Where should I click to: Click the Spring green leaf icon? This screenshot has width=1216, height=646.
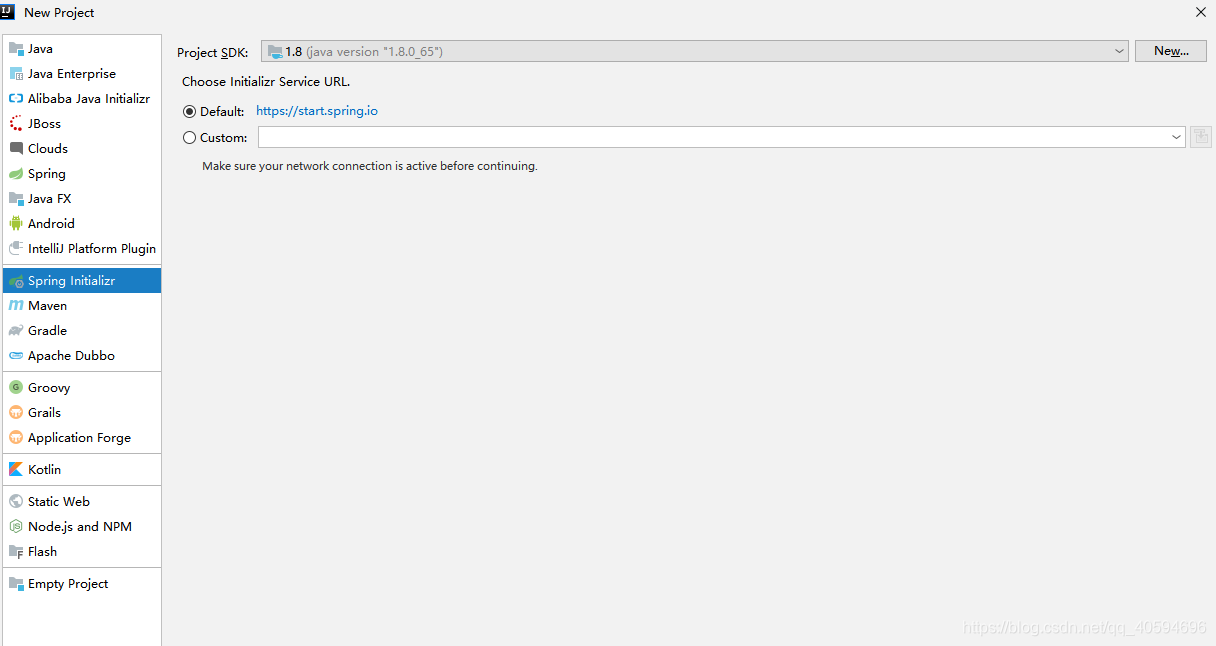[x=16, y=173]
